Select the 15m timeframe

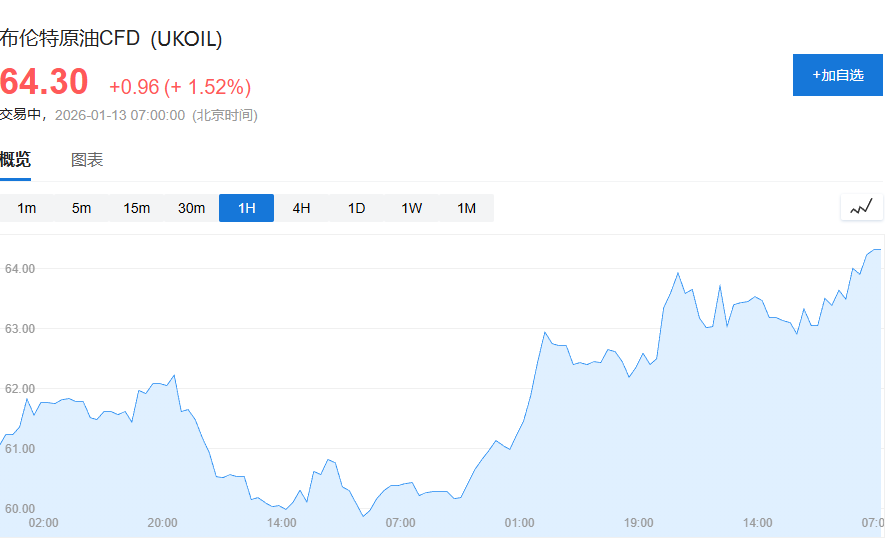tap(137, 208)
